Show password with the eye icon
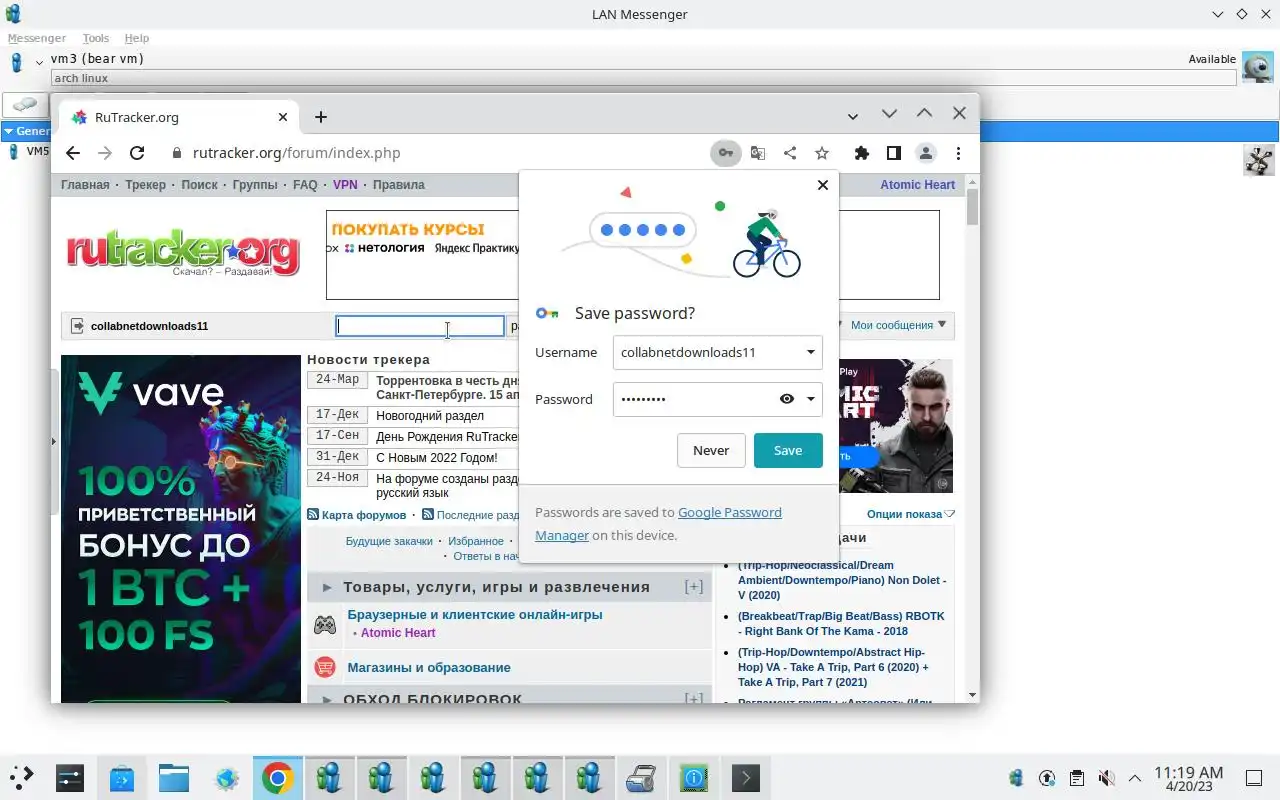The height and width of the screenshot is (800, 1280). (787, 399)
